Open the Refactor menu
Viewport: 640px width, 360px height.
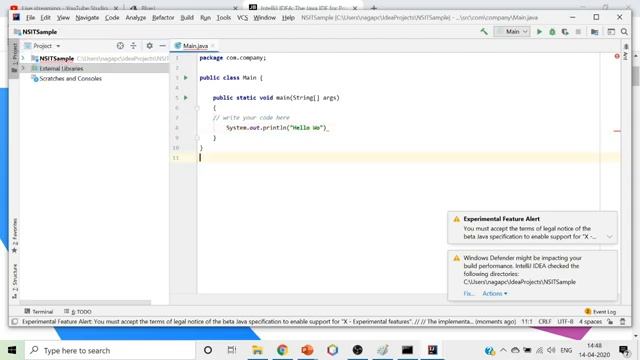(x=163, y=18)
